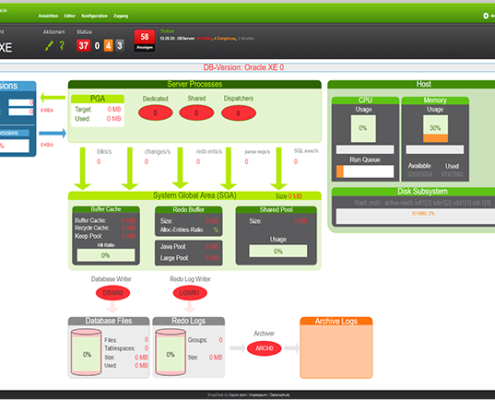Click the blue arrow pointing to server processes

[x=53, y=133]
